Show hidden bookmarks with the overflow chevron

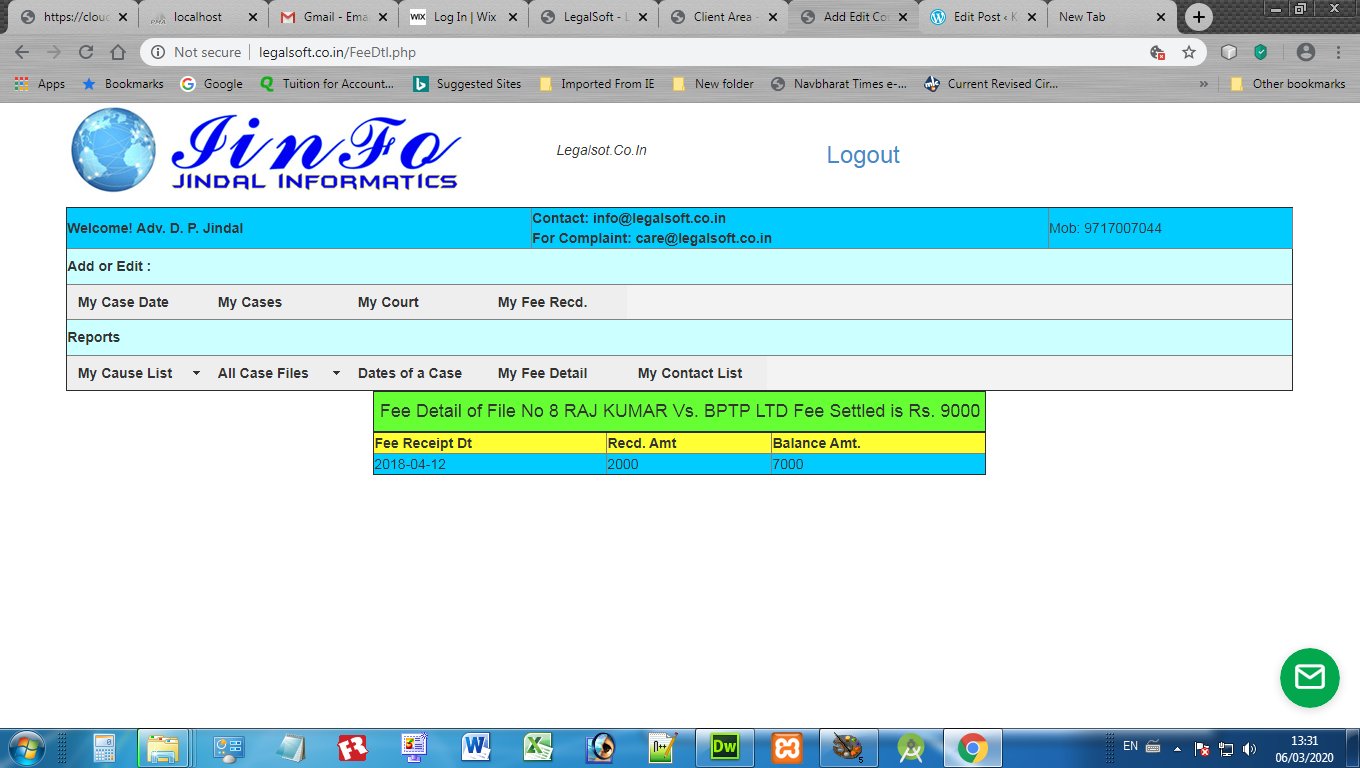click(1203, 84)
